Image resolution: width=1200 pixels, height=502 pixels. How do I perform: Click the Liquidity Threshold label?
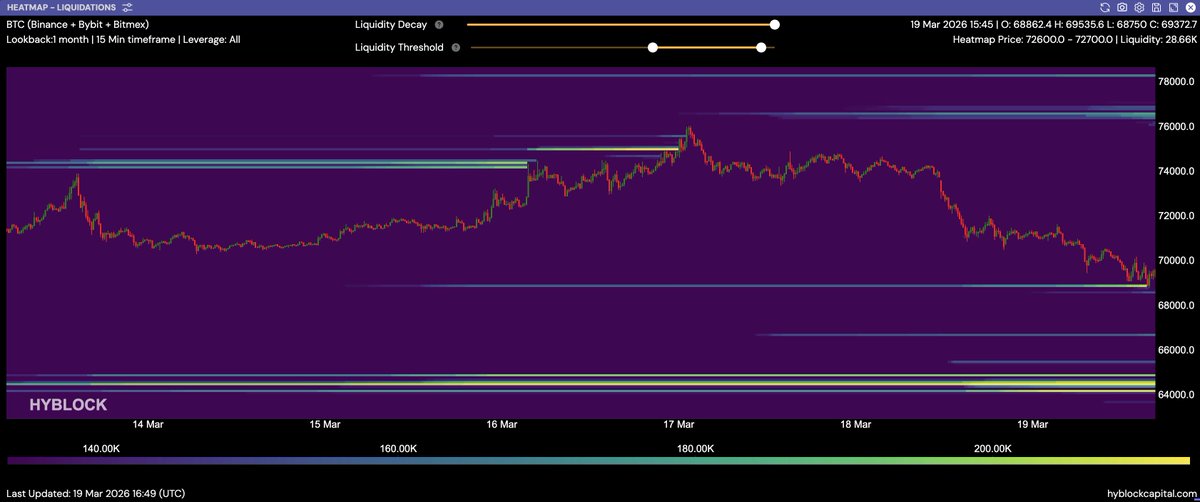[x=399, y=47]
